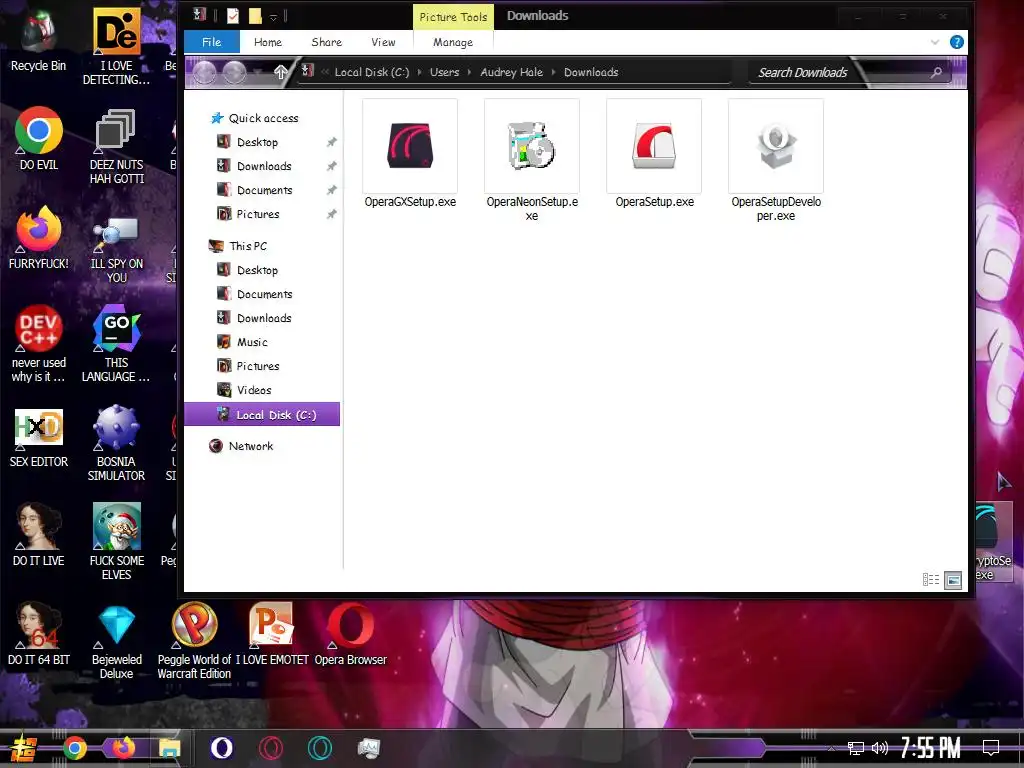Go forward with the navigation forward button
This screenshot has width=1024, height=768.
[234, 72]
